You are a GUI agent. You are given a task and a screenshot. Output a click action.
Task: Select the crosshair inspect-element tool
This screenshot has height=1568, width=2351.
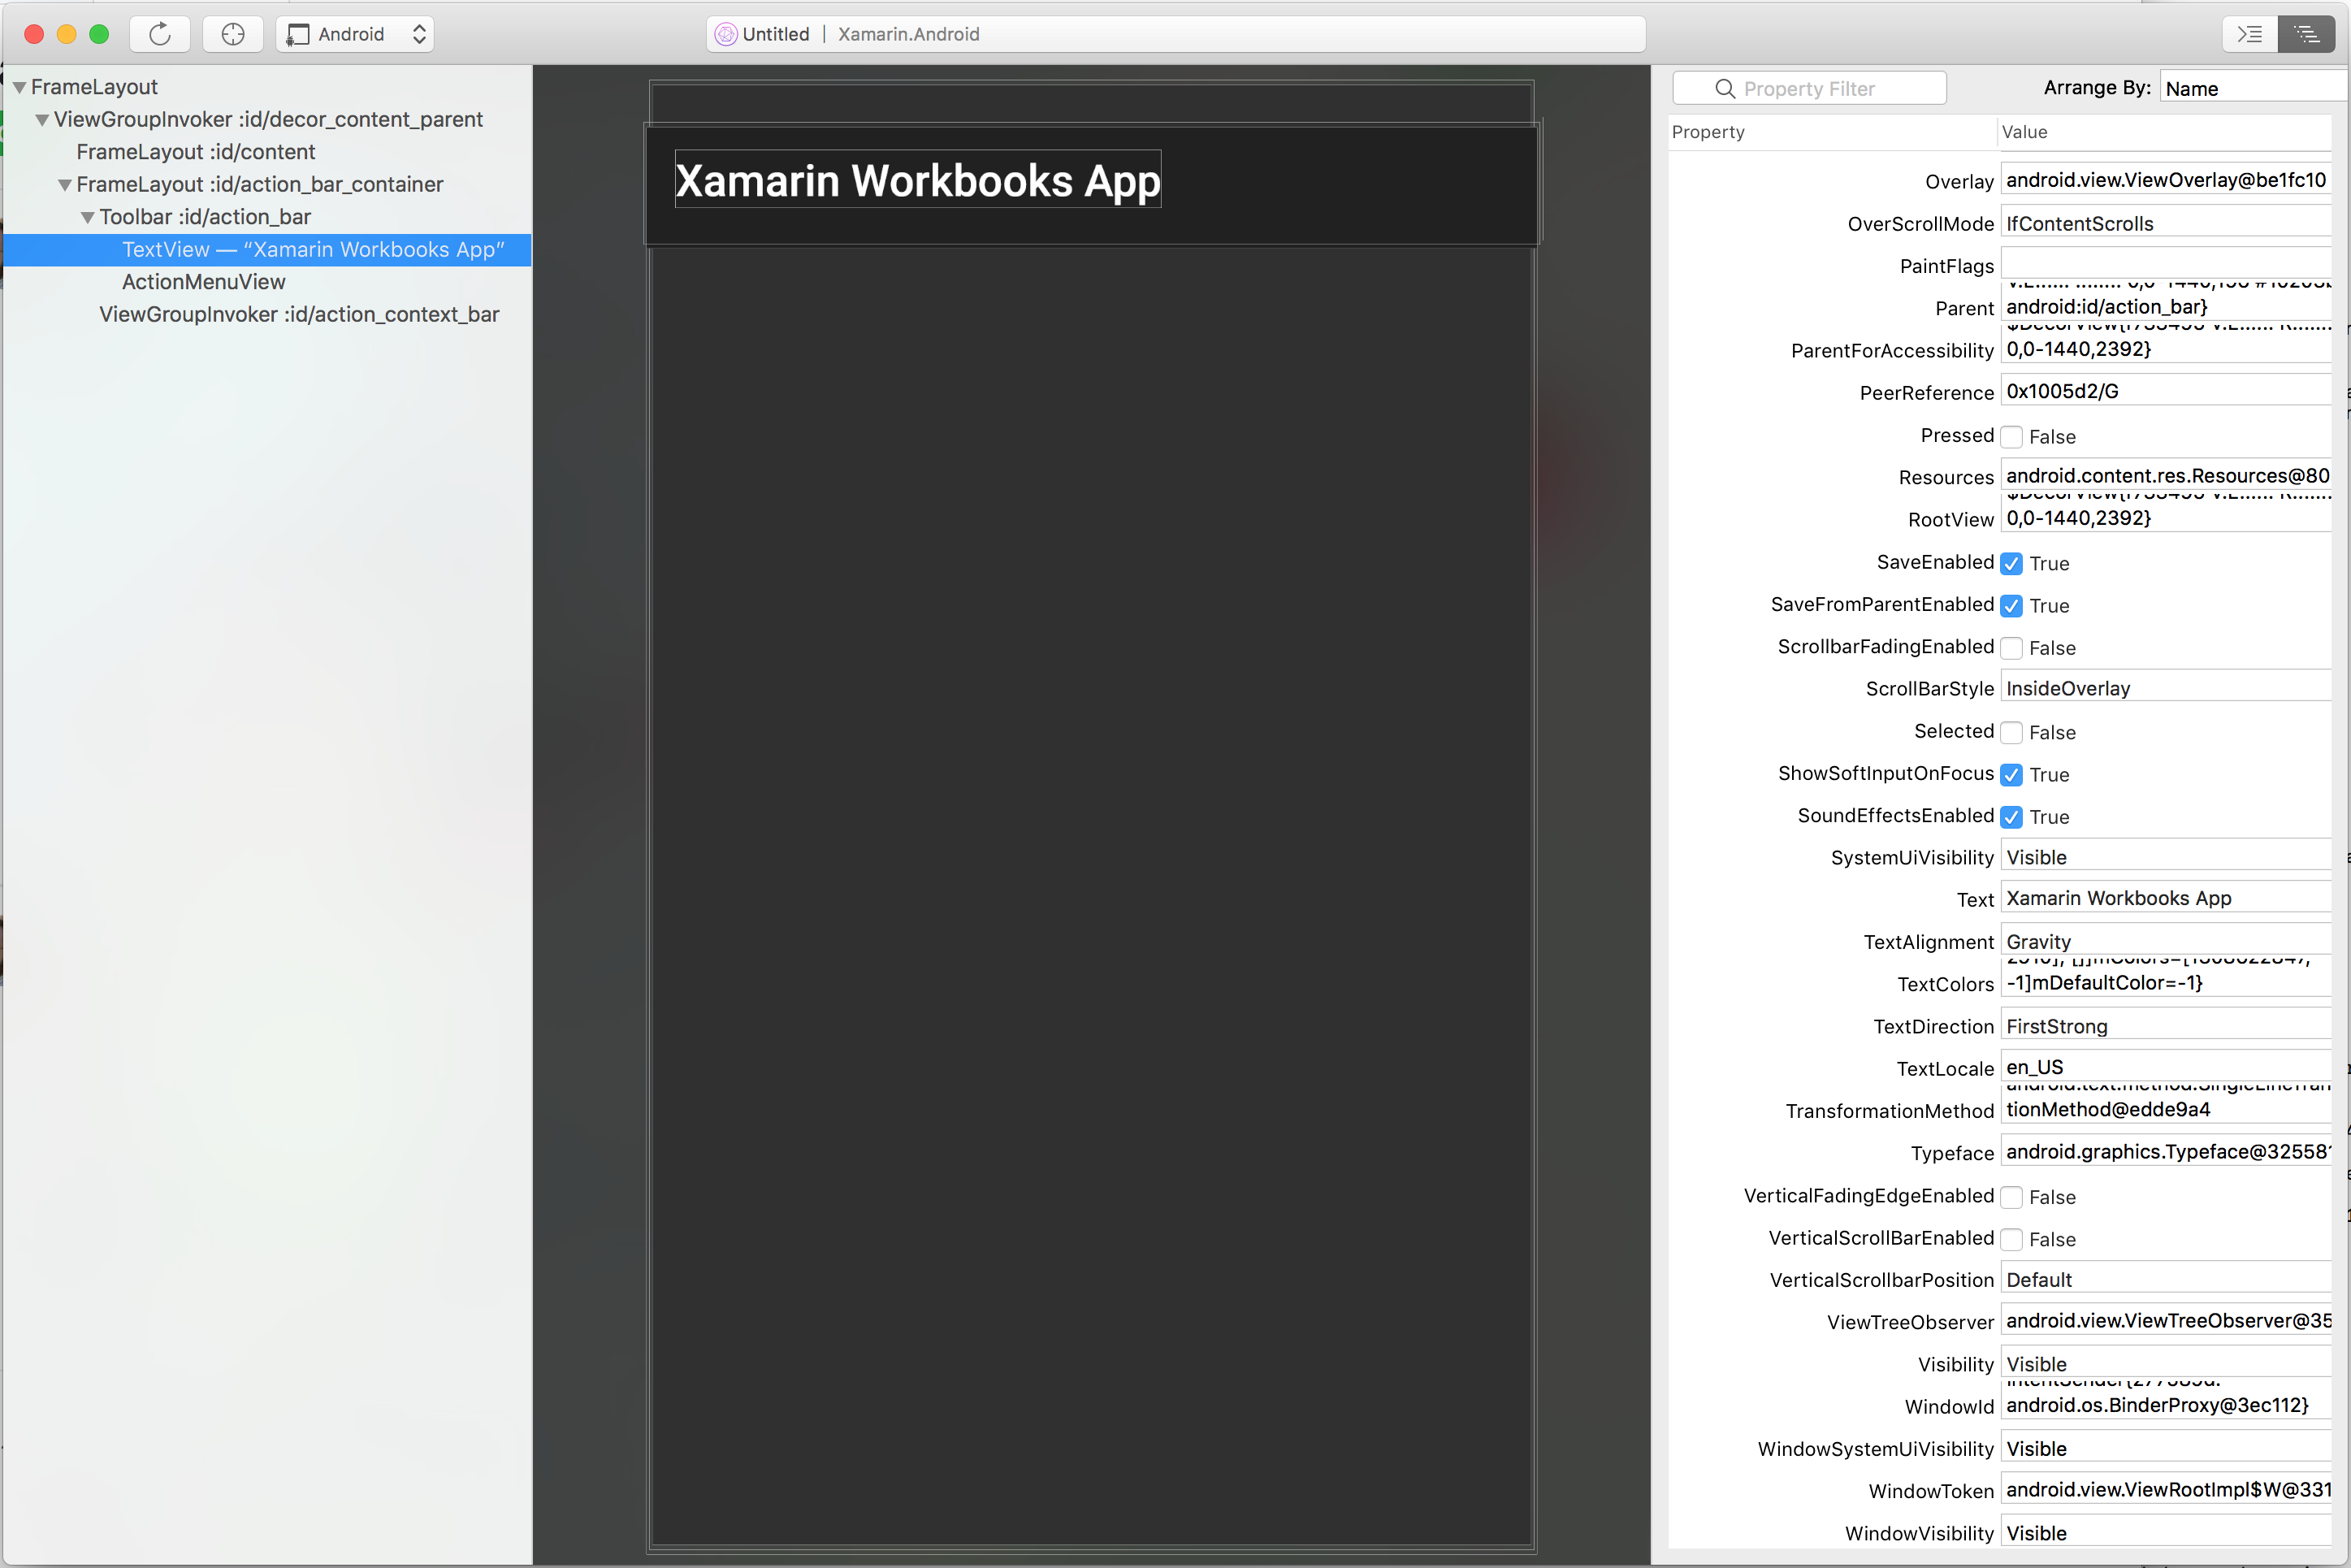[x=232, y=33]
